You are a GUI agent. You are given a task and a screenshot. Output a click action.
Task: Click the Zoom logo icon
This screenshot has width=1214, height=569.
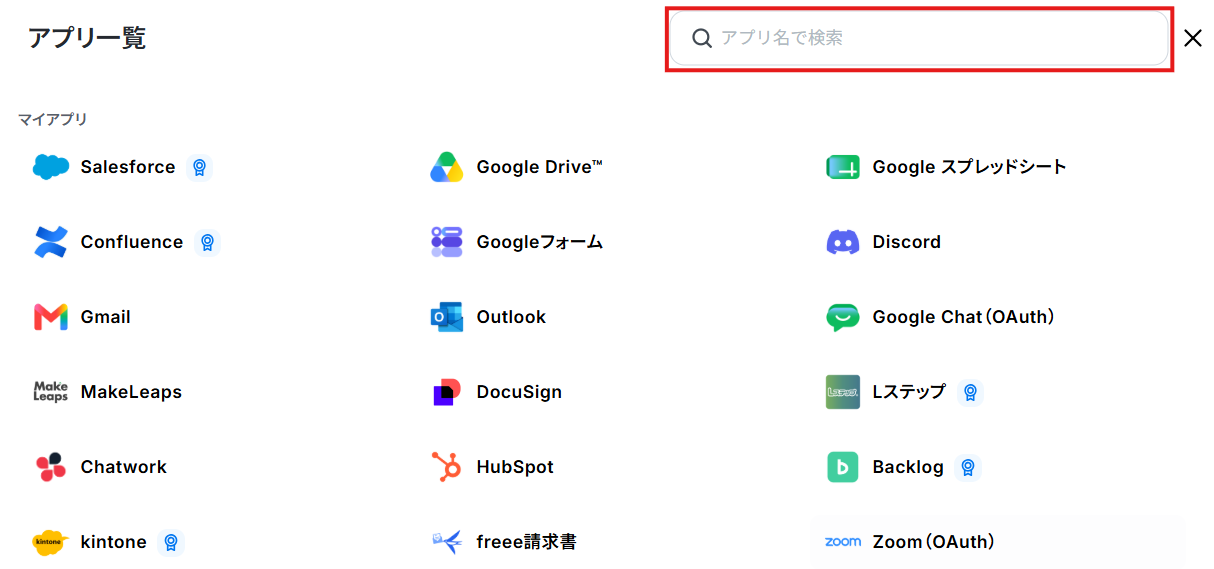[843, 542]
